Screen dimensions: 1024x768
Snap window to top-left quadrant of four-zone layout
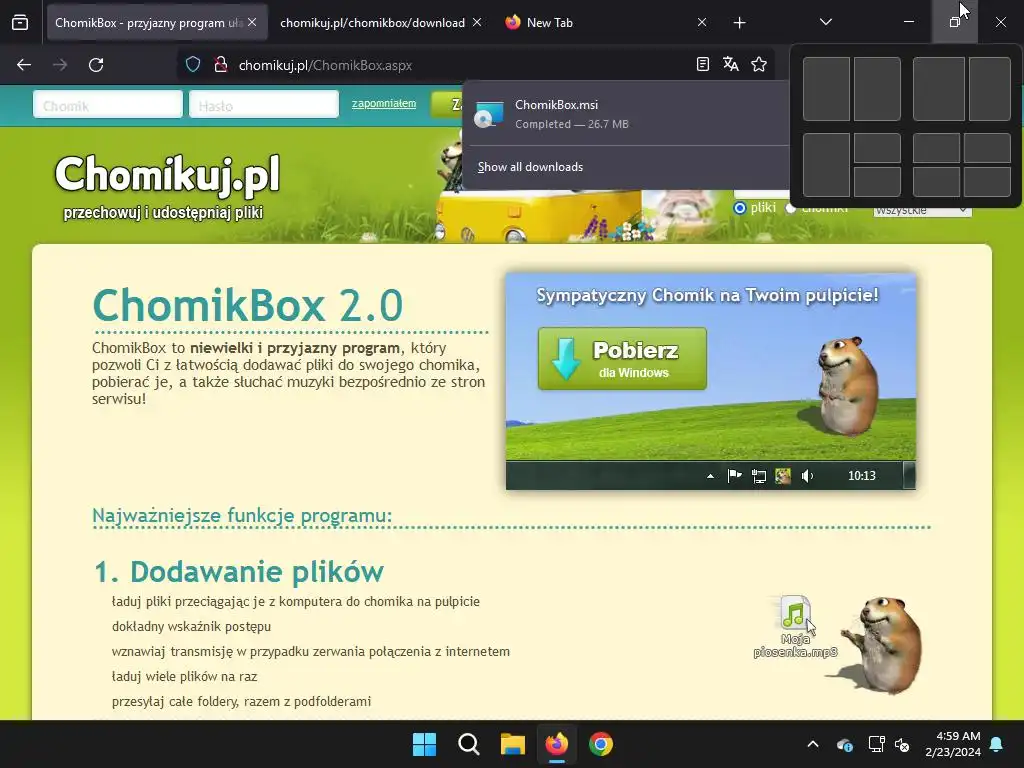(936, 148)
